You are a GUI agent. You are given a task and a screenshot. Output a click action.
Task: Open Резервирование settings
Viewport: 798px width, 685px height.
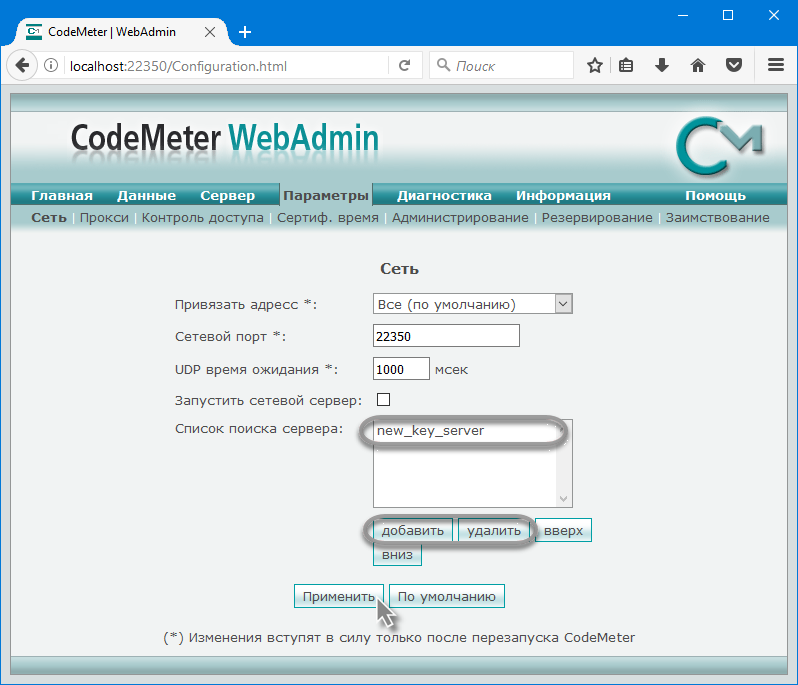coord(597,218)
